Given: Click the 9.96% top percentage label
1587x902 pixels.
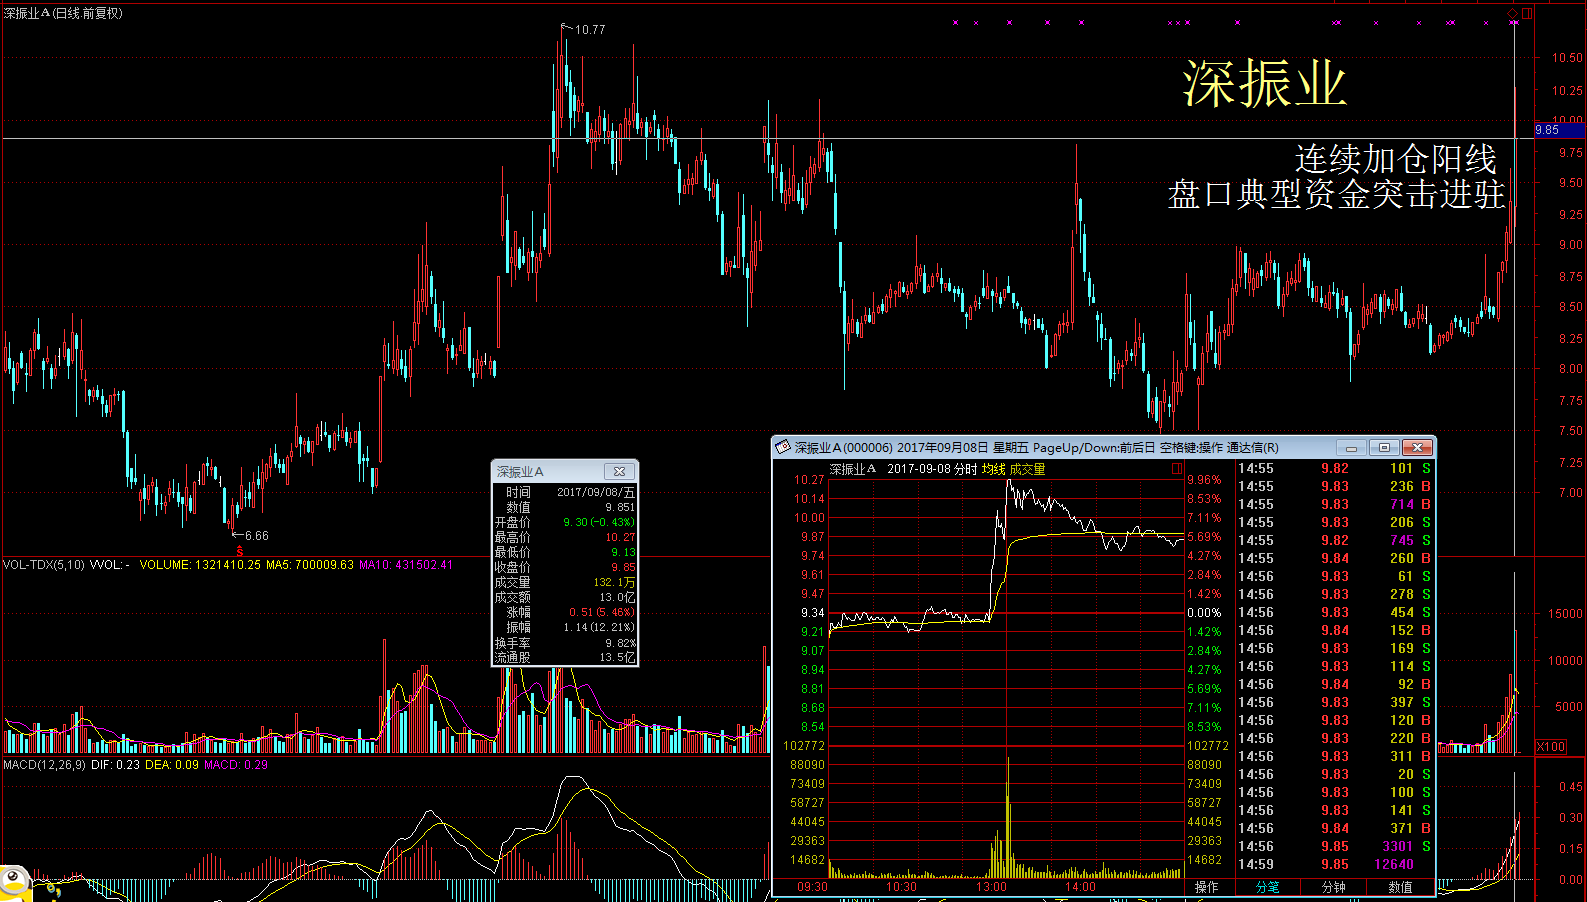Looking at the screenshot, I should (x=1204, y=480).
